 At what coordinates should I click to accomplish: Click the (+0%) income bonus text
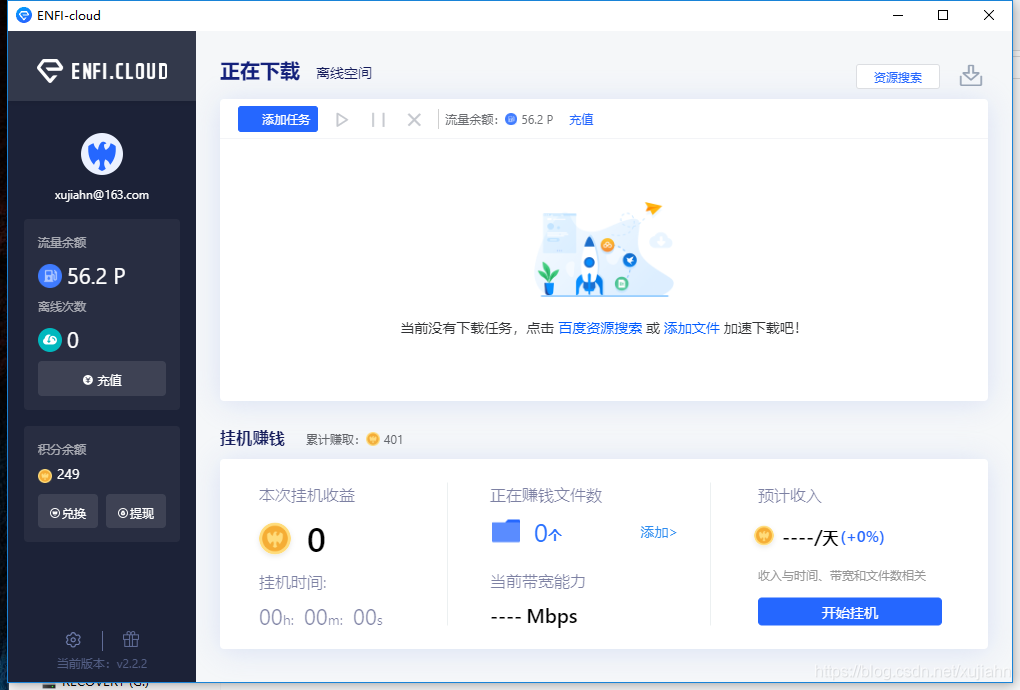tap(863, 537)
